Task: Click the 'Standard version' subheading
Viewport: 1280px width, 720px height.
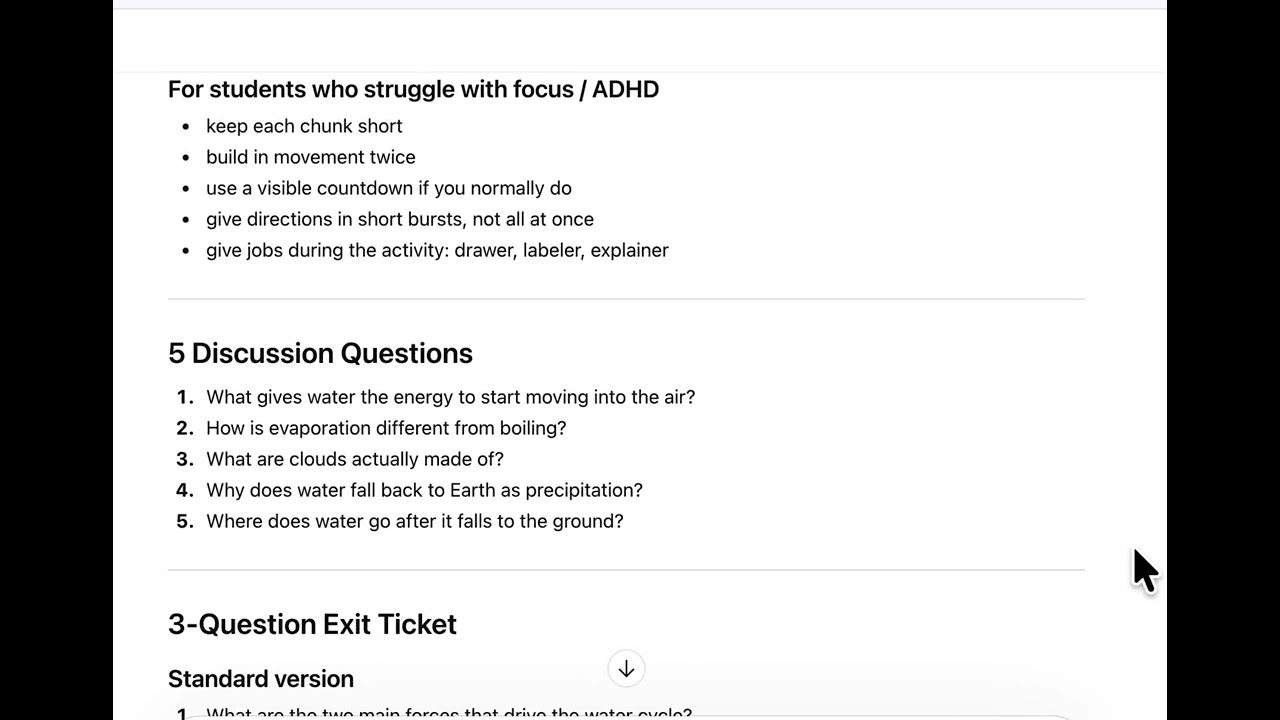Action: tap(261, 678)
